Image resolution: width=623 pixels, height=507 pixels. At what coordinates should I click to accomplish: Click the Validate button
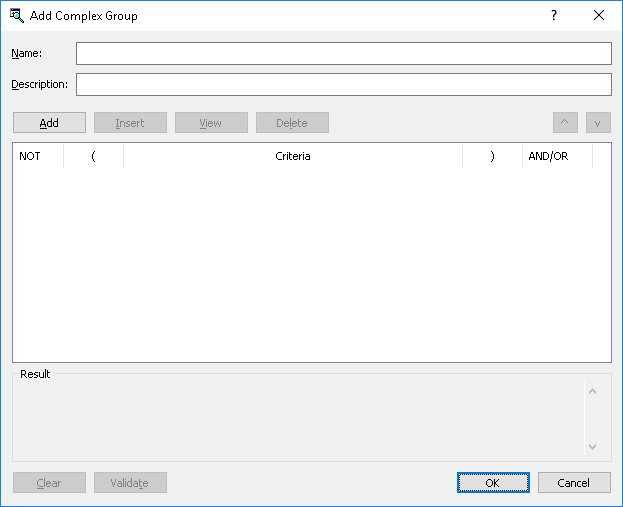coord(130,483)
